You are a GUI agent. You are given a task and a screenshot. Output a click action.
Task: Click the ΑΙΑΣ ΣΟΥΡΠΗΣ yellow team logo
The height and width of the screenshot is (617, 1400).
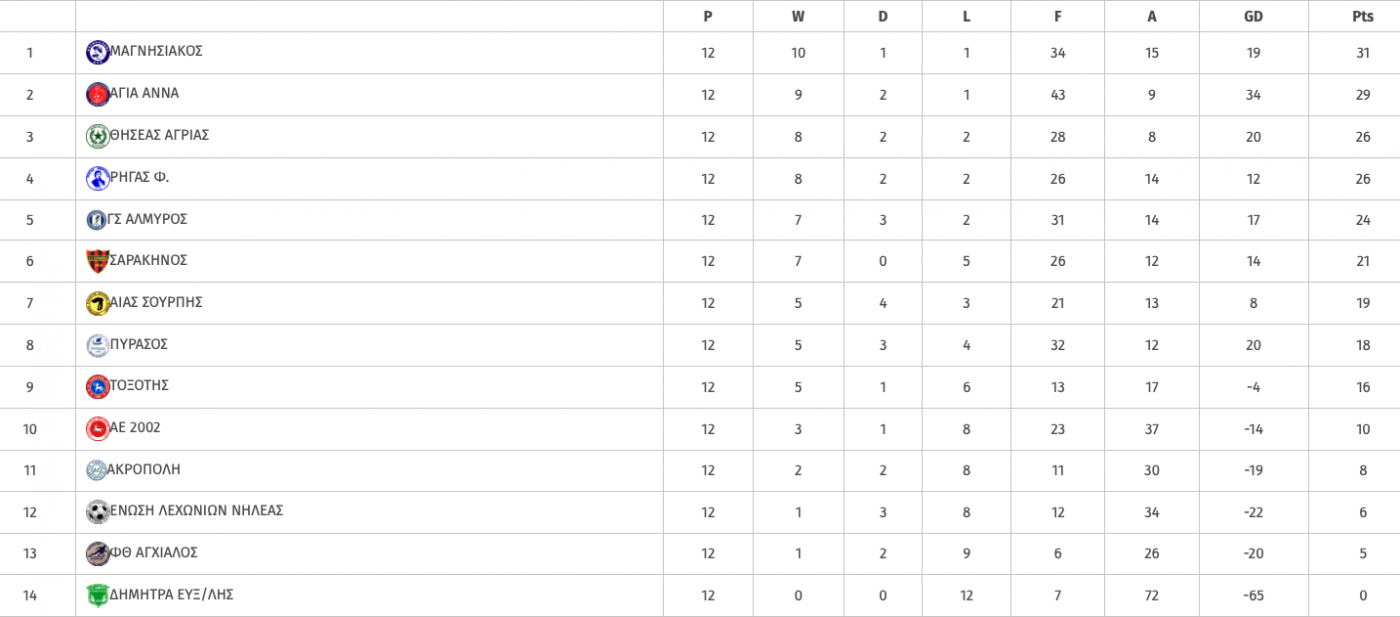tap(98, 303)
